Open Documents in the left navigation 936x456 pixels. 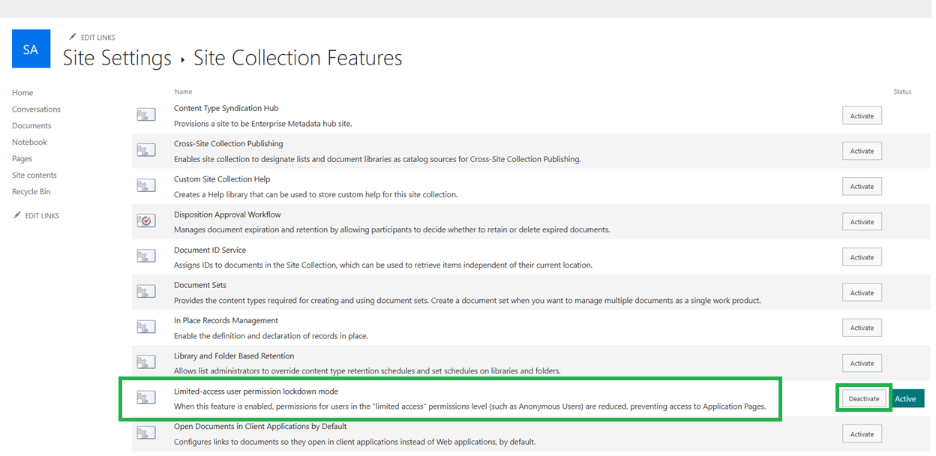click(32, 125)
